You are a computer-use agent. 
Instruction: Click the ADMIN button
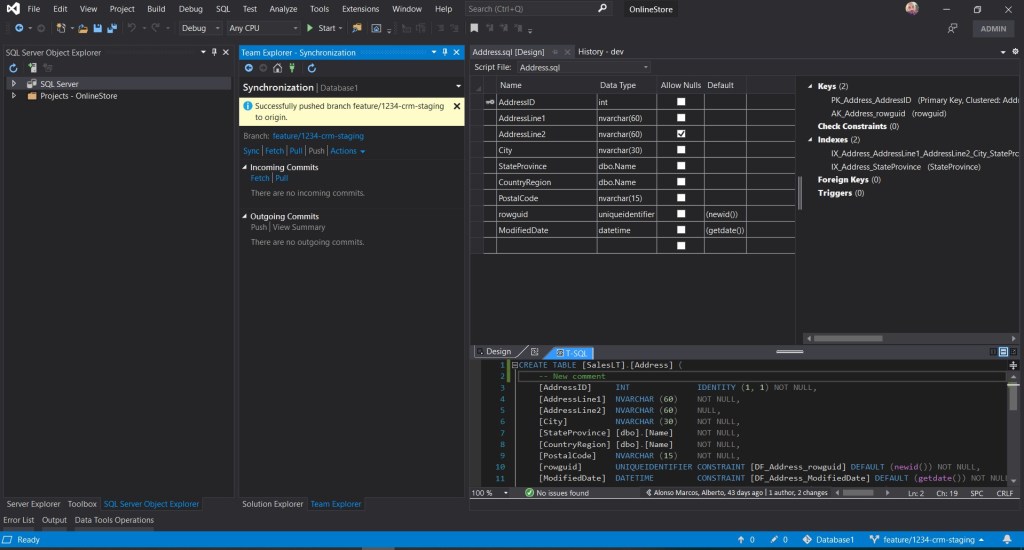993,28
